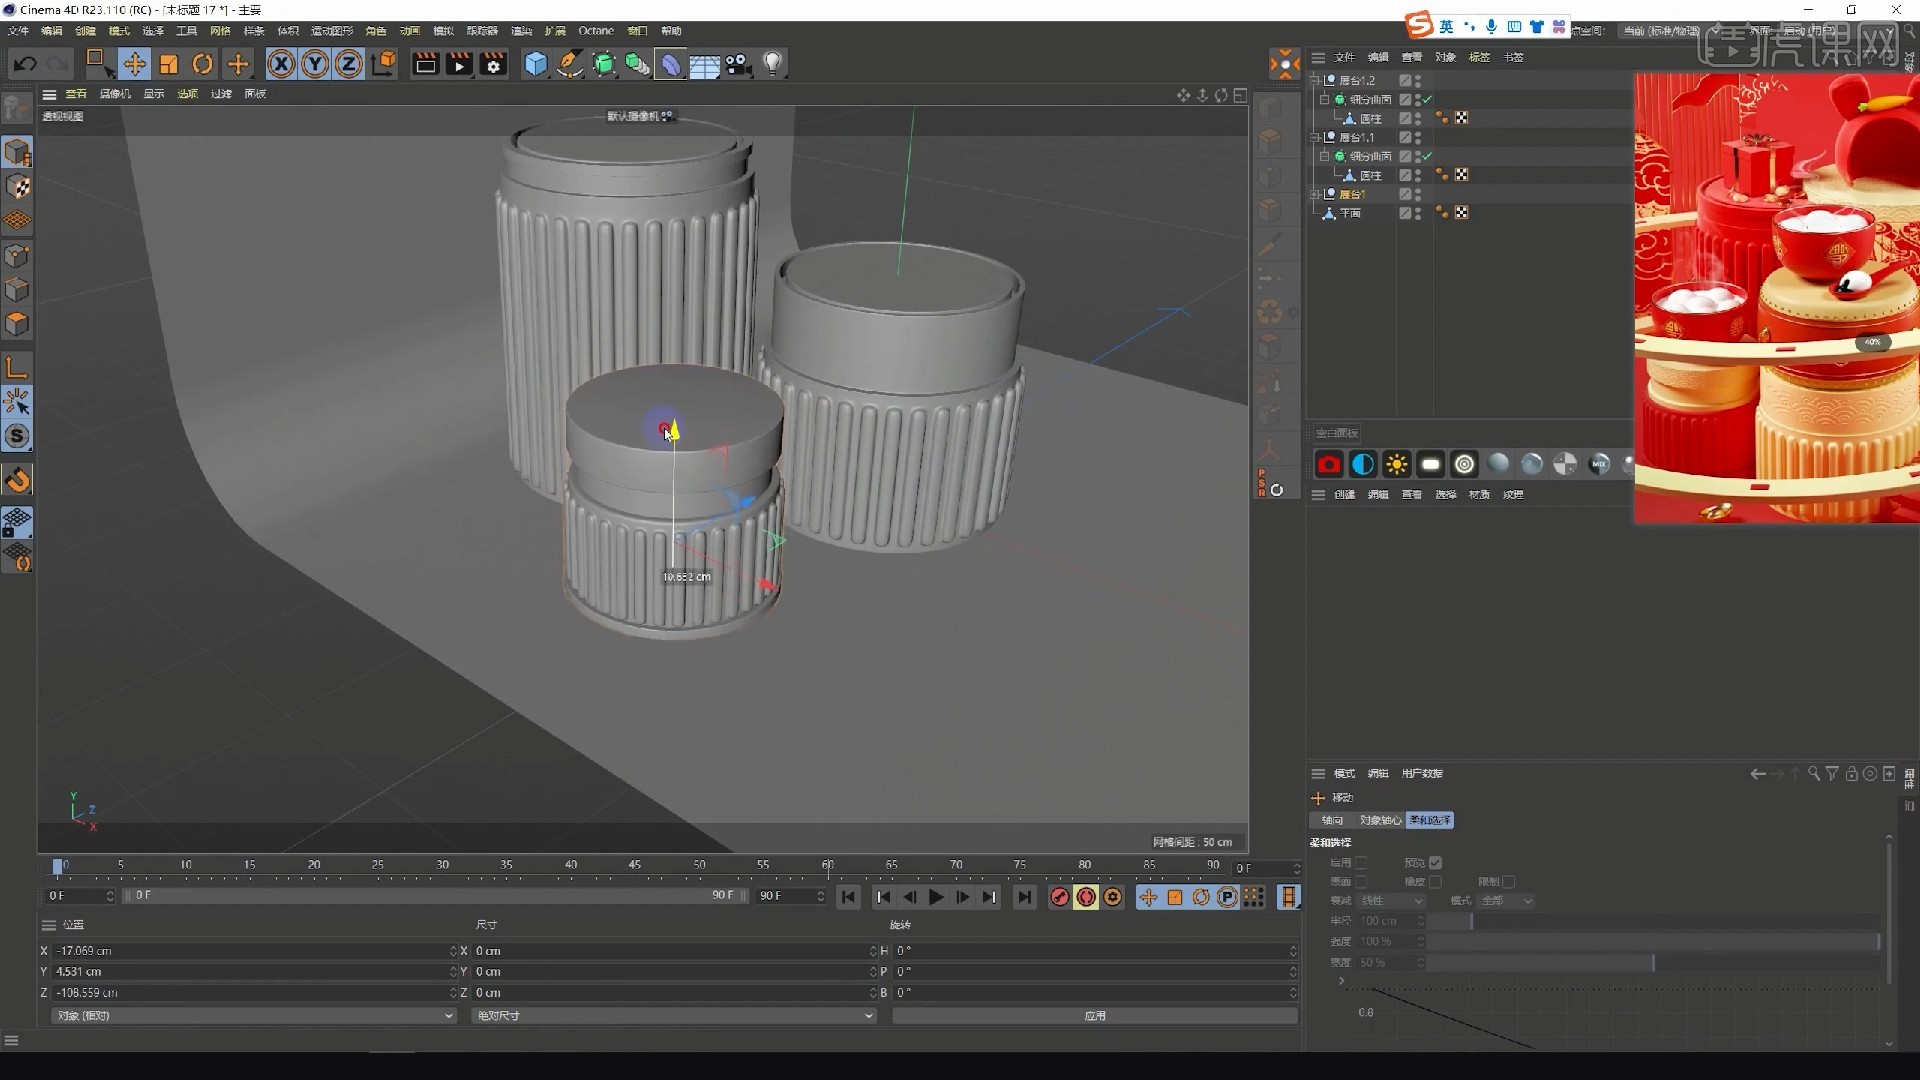Open the 运动图形 menu
1920x1080 pixels.
(332, 31)
